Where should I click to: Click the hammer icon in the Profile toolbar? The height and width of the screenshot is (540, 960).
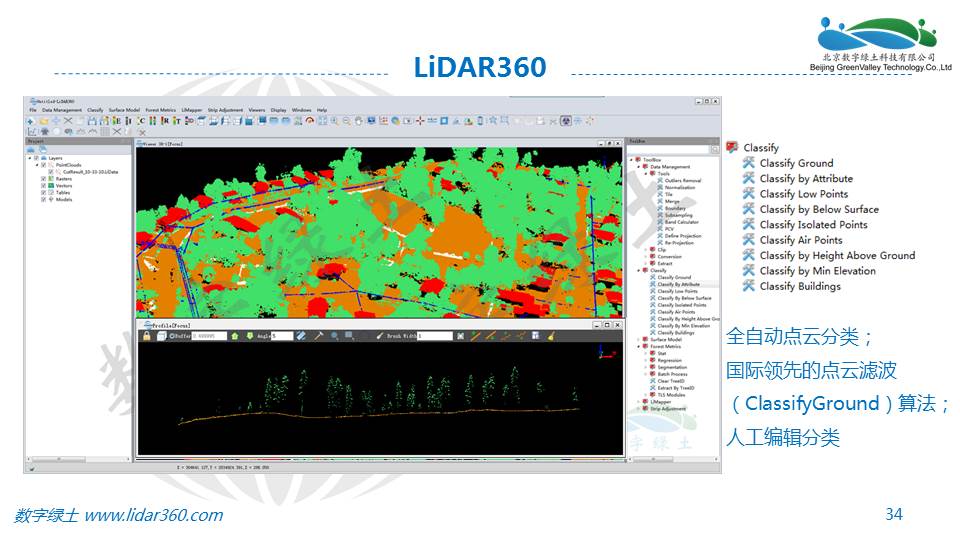[x=318, y=336]
